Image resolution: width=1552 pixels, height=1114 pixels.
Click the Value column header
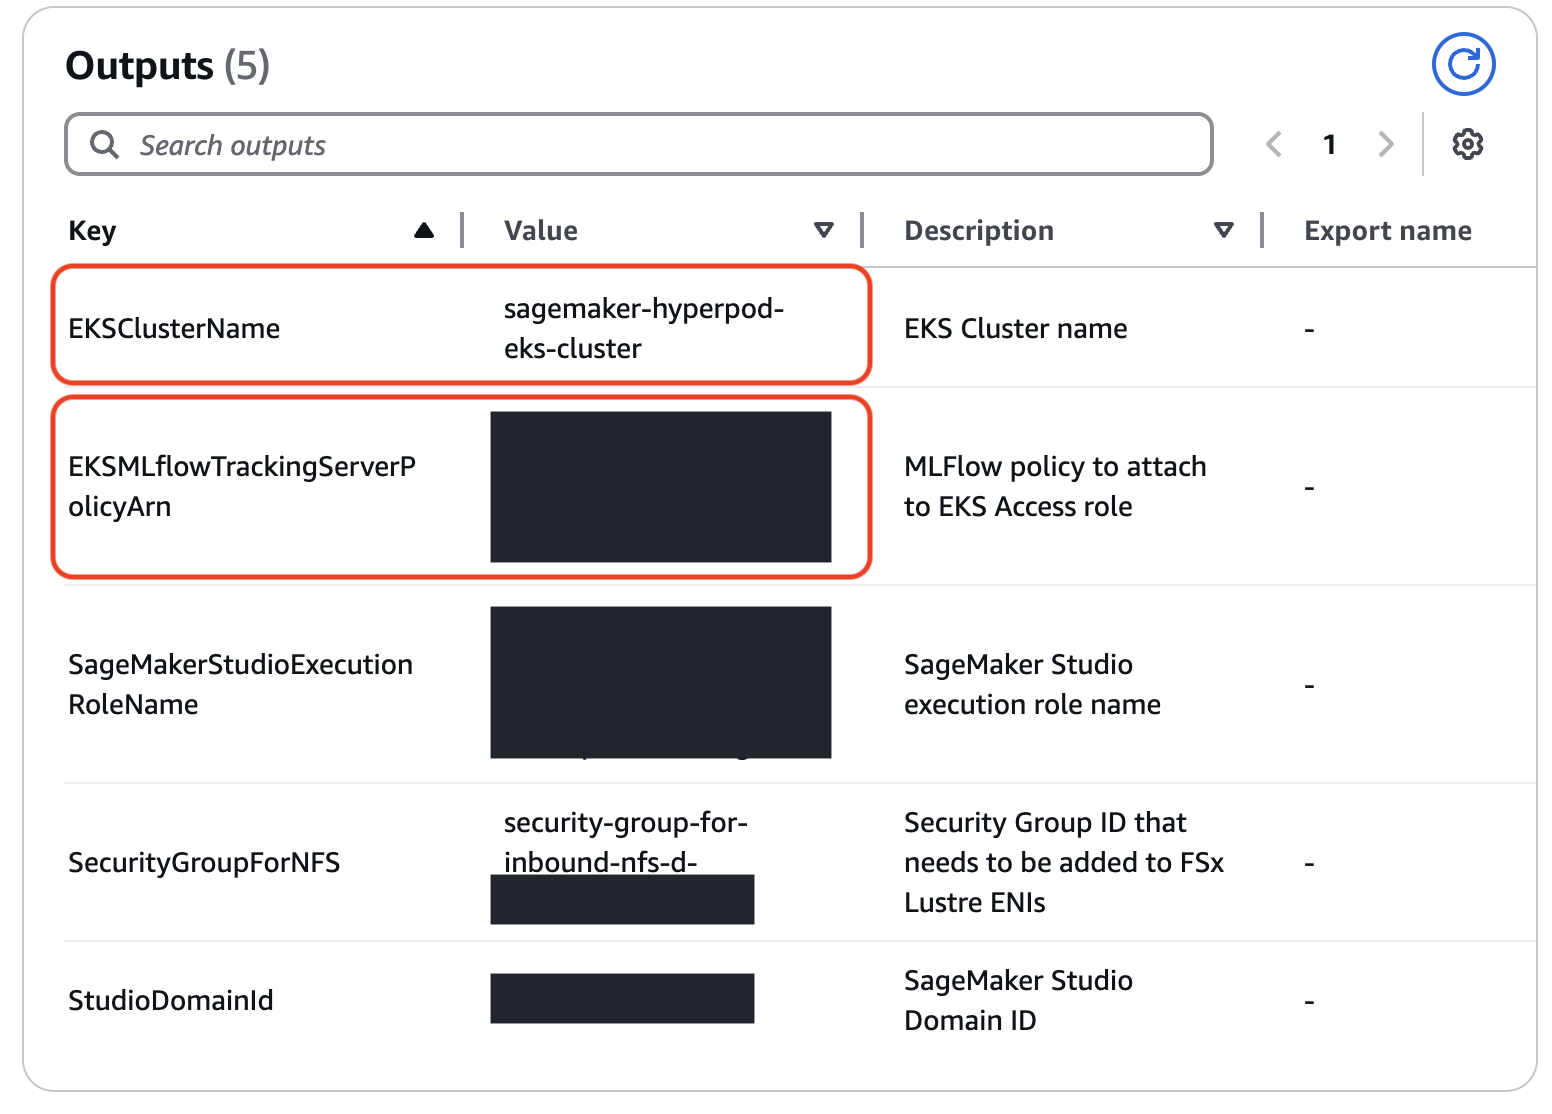pyautogui.click(x=541, y=231)
